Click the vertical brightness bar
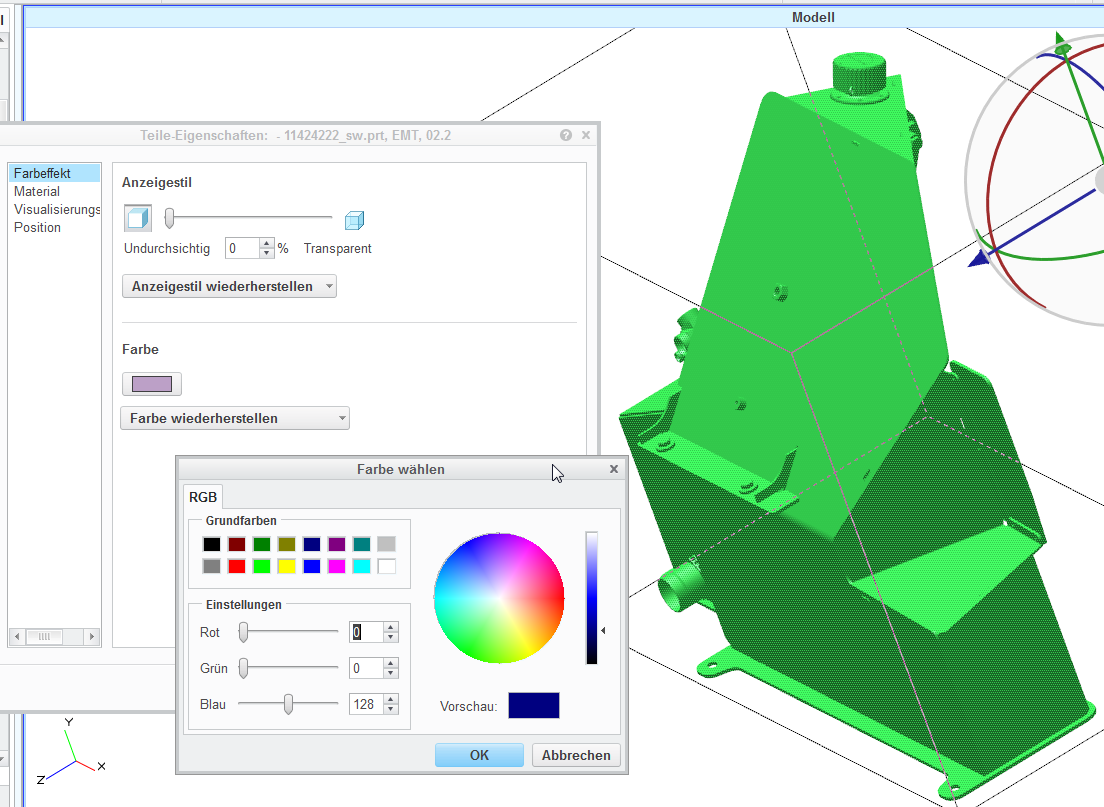The height and width of the screenshot is (807, 1104). click(591, 598)
